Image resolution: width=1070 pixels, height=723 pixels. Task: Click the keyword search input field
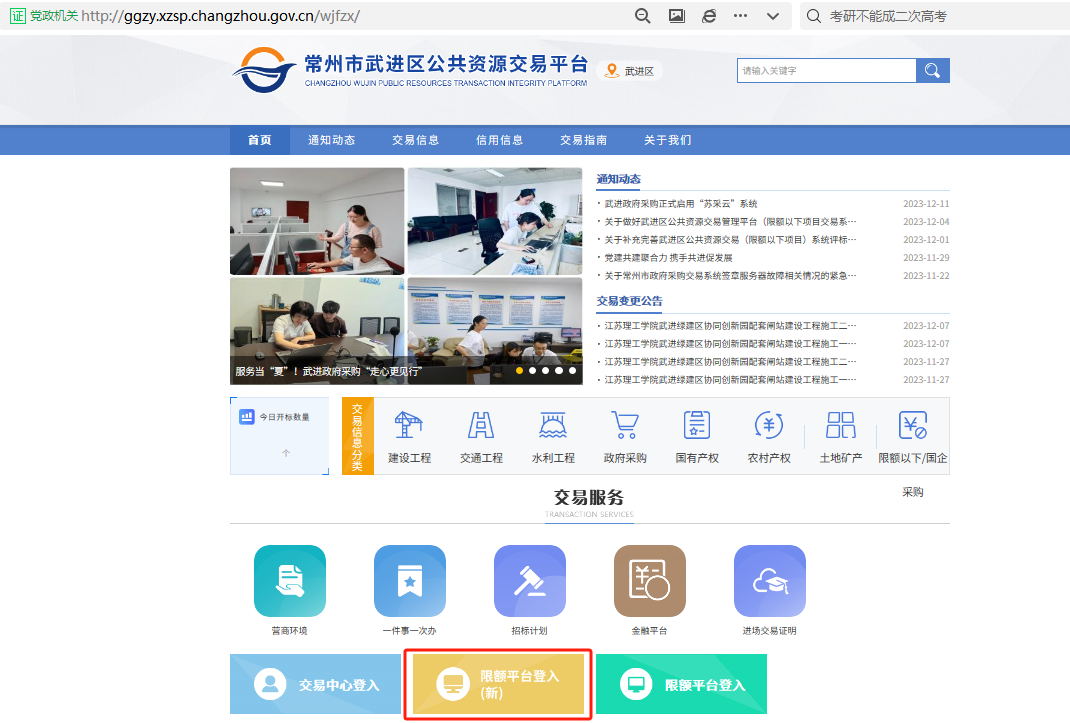pyautogui.click(x=825, y=71)
